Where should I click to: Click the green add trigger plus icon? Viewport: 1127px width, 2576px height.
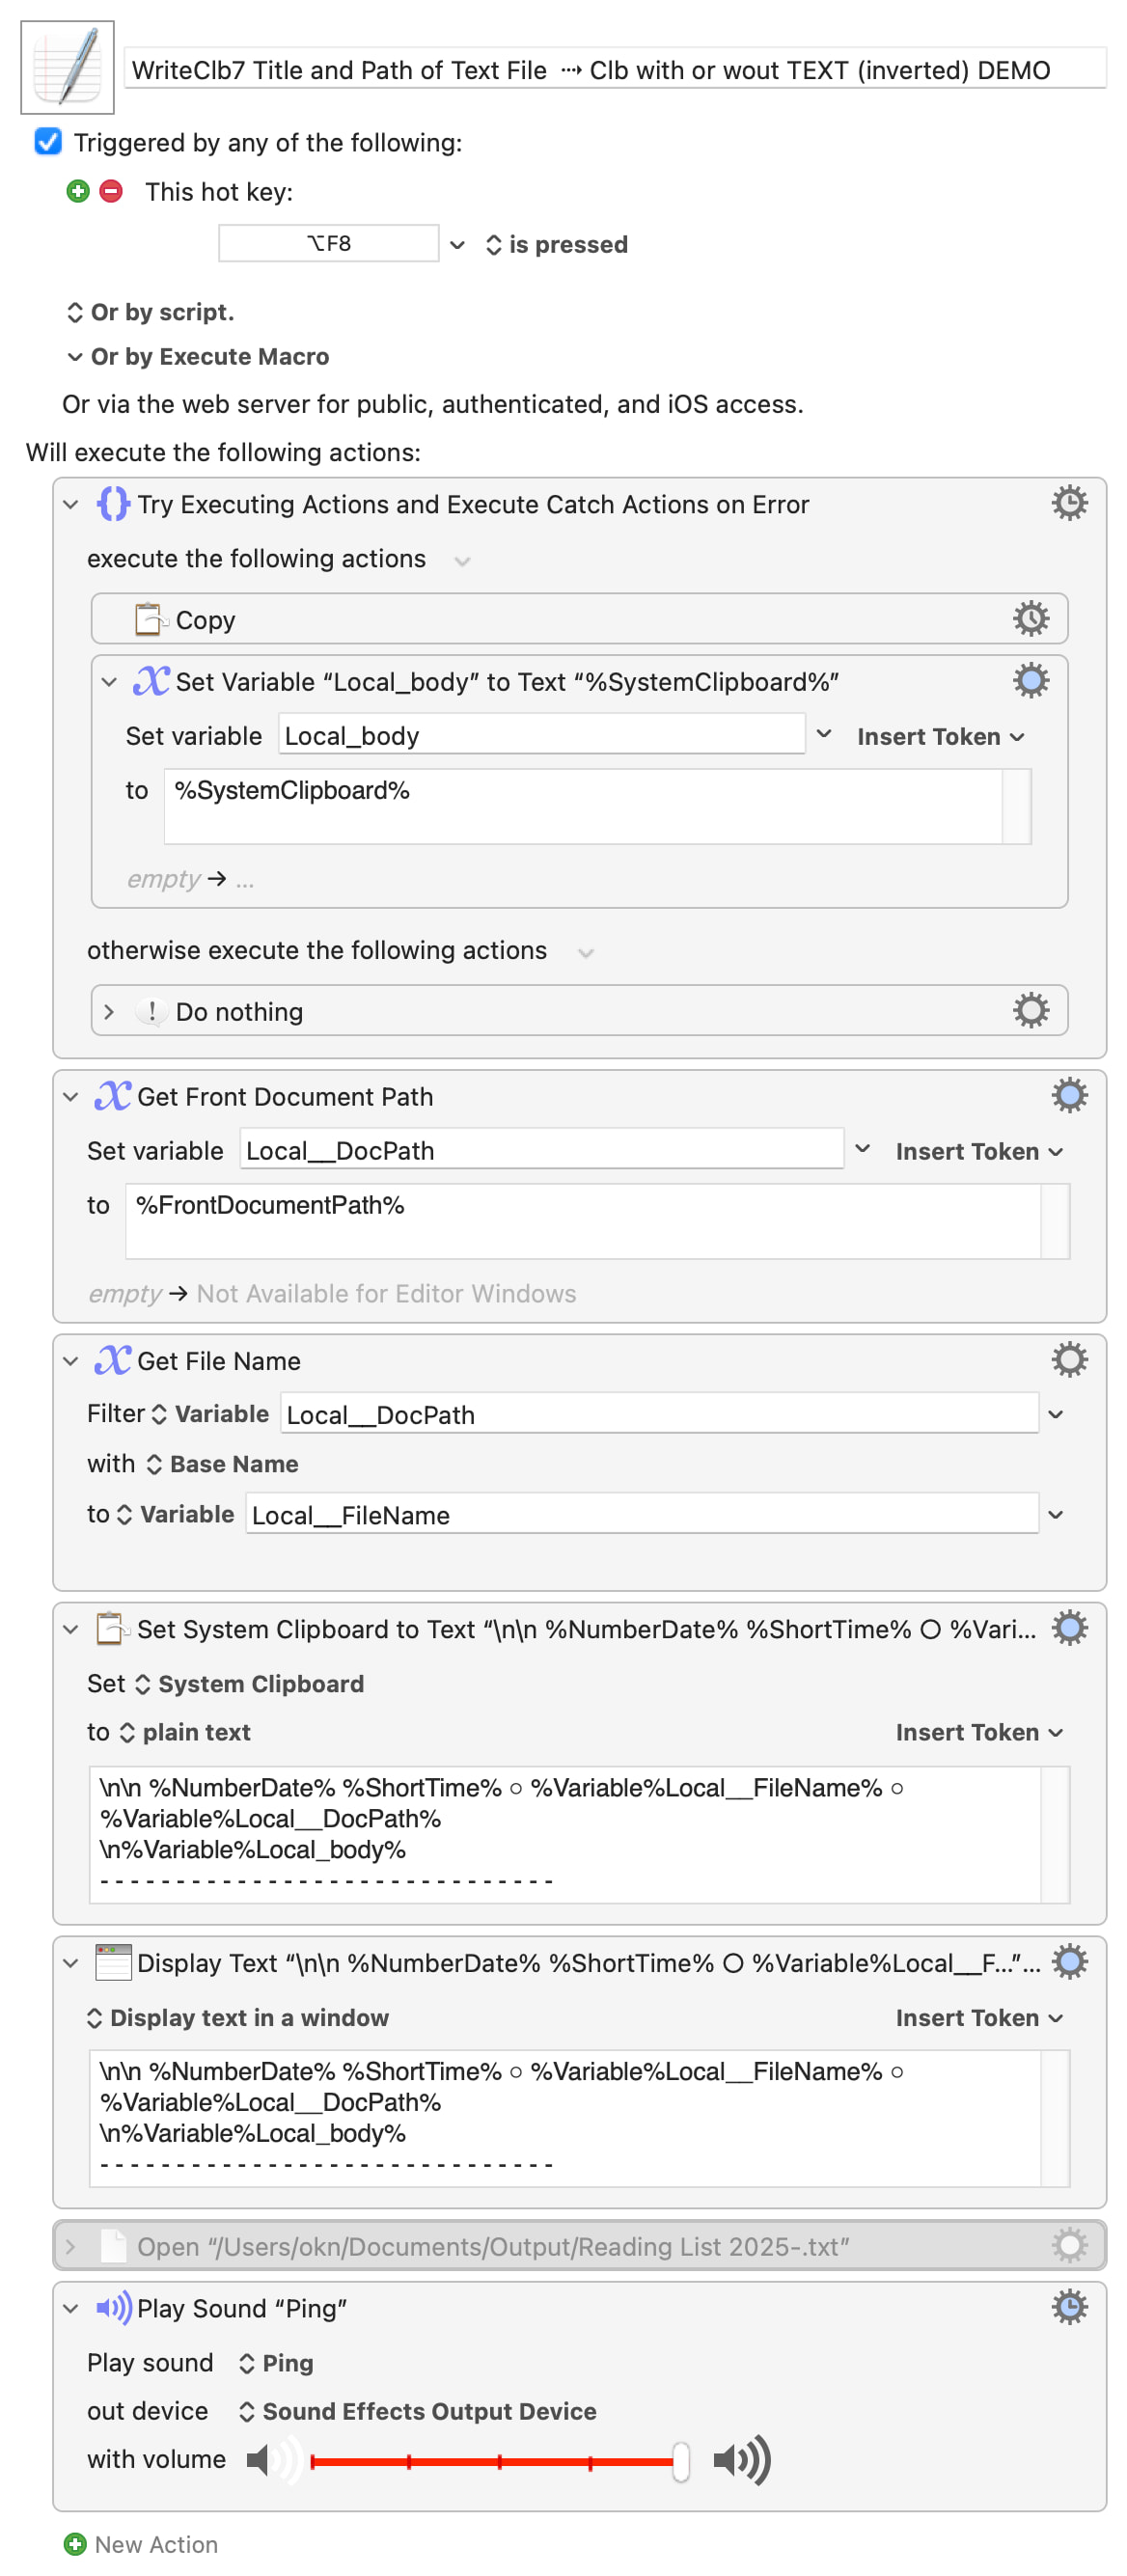[x=78, y=191]
